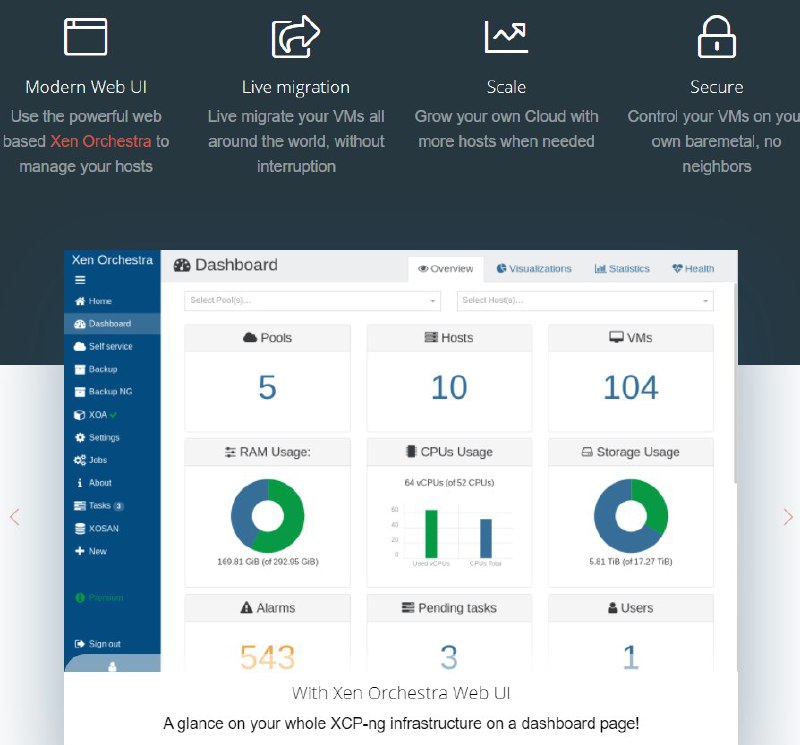
Task: Click the Alarms warning triangle icon
Action: coord(246,608)
